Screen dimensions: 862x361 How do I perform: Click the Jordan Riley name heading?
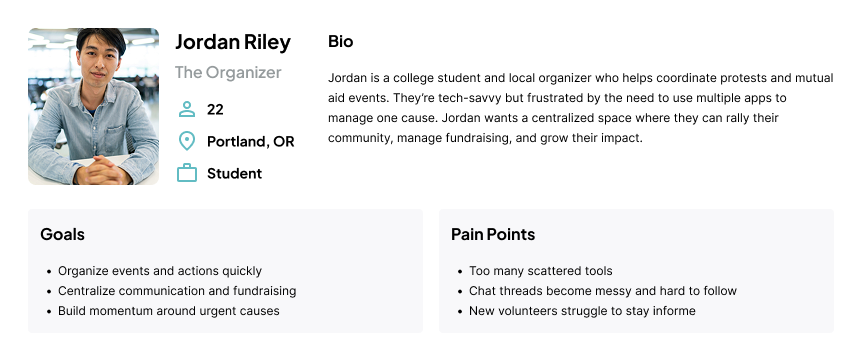tap(233, 42)
